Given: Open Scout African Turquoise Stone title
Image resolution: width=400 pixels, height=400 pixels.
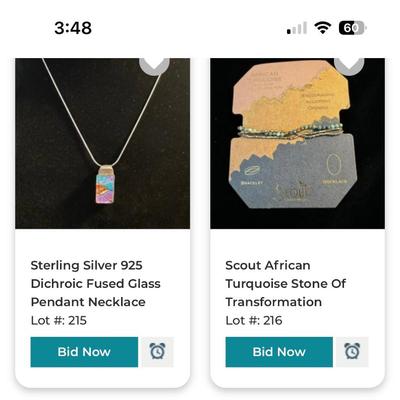Looking at the screenshot, I should tap(286, 284).
